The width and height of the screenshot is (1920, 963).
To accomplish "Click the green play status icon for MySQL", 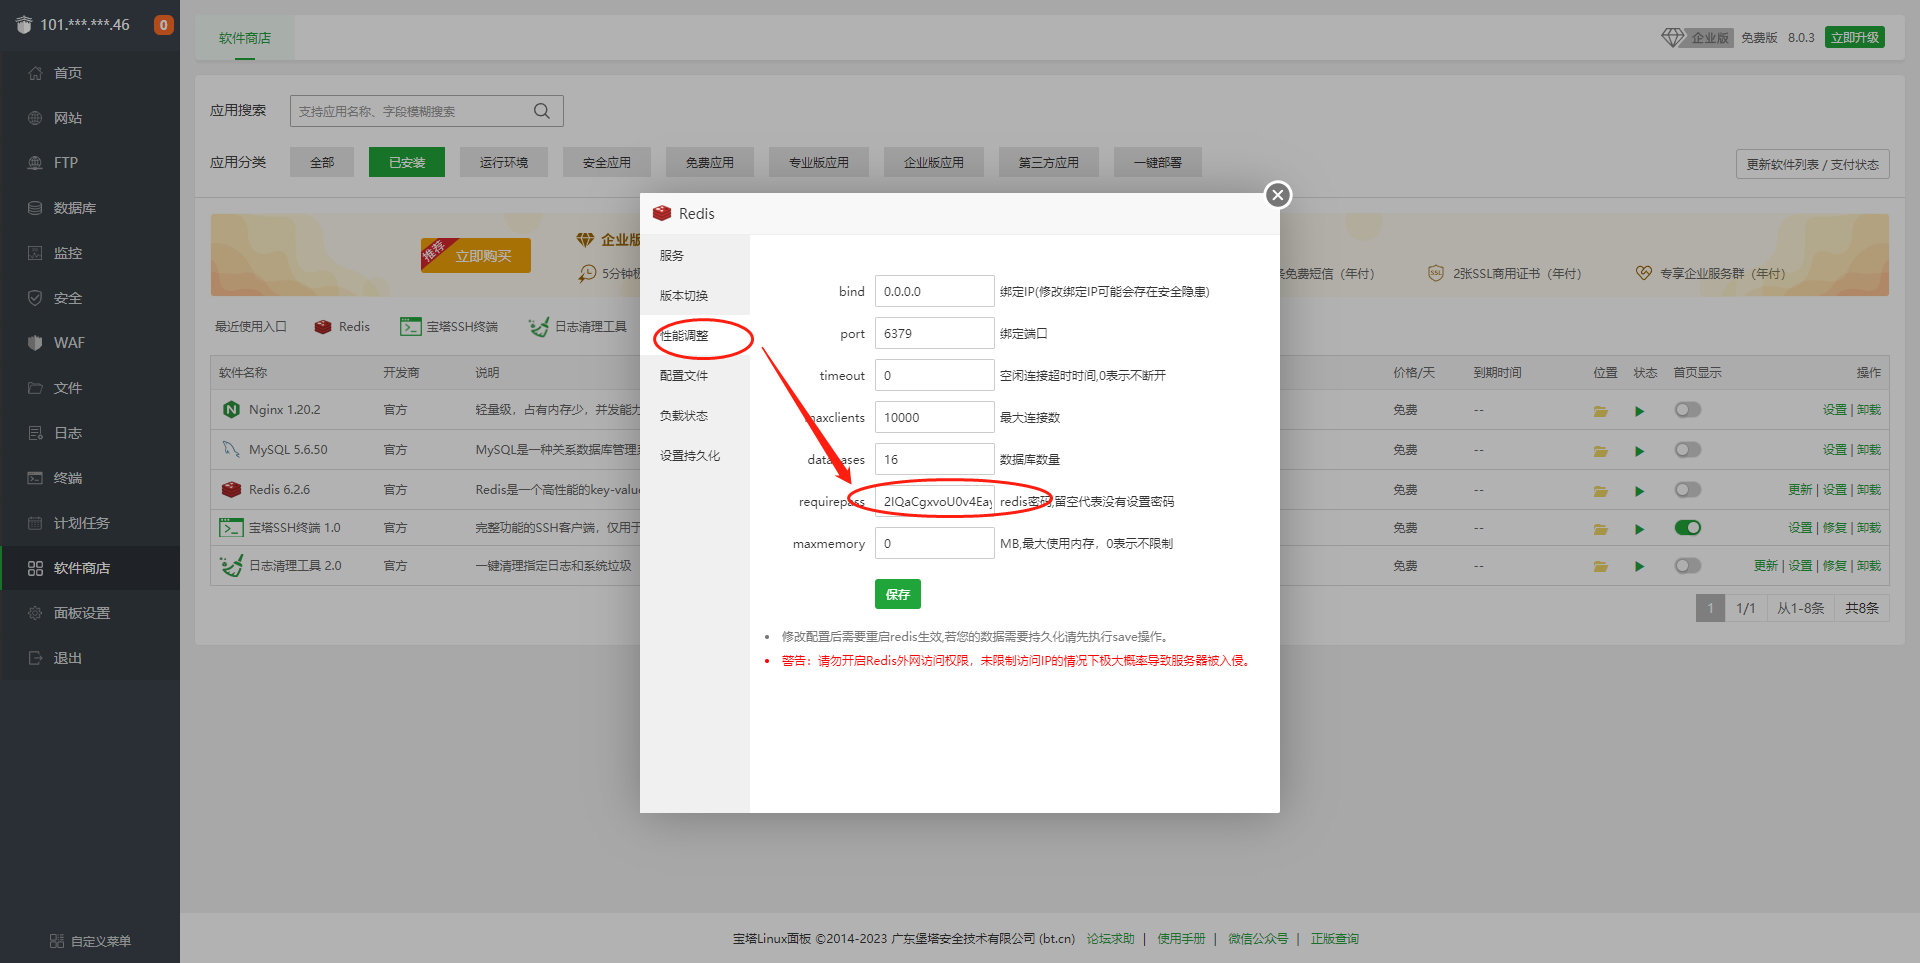I will click(x=1639, y=451).
